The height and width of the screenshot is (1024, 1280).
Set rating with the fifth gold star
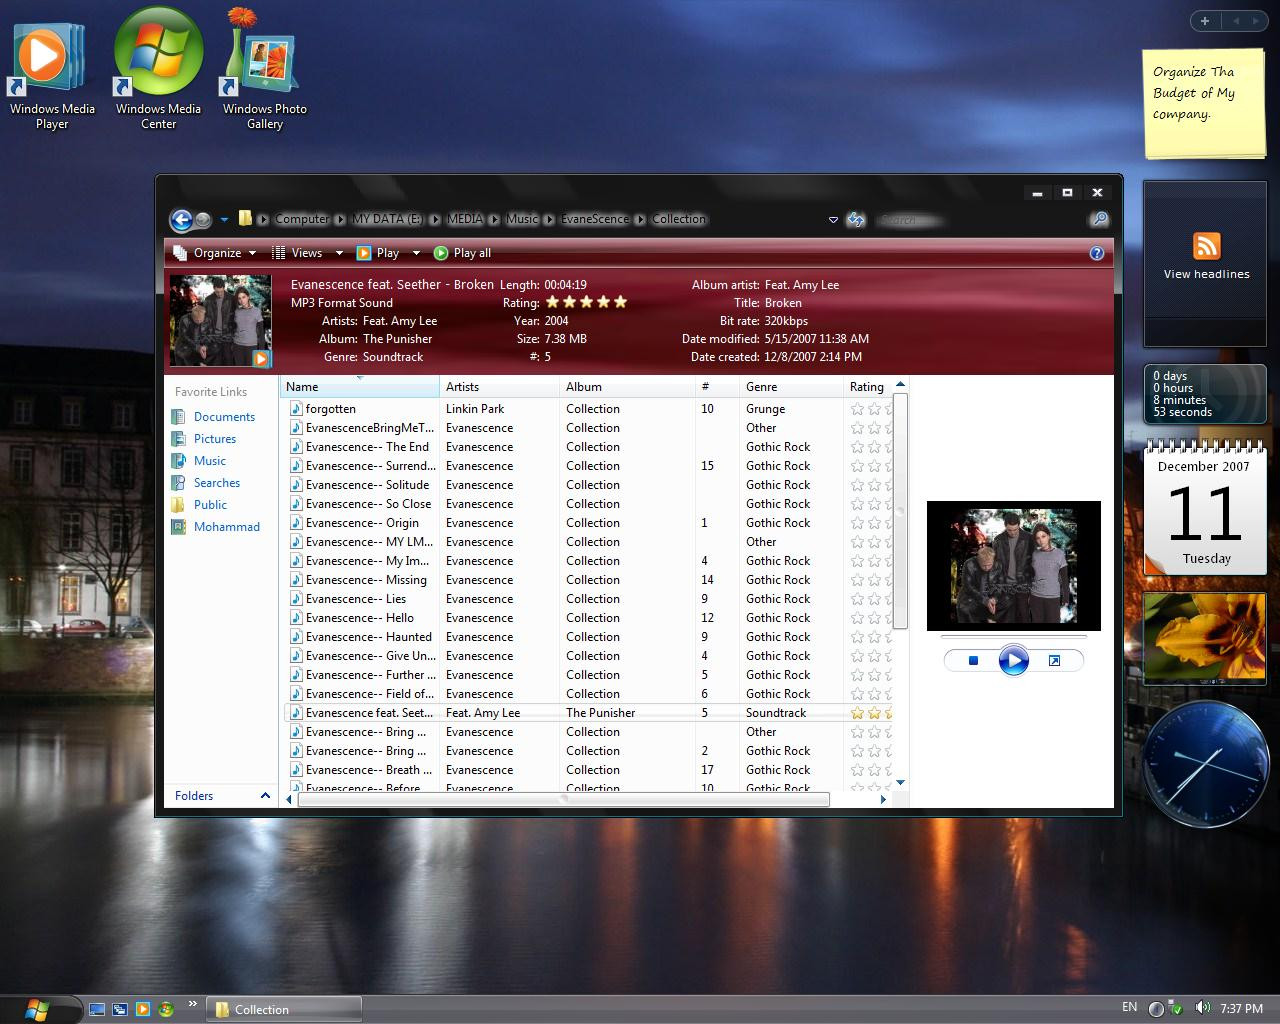620,302
